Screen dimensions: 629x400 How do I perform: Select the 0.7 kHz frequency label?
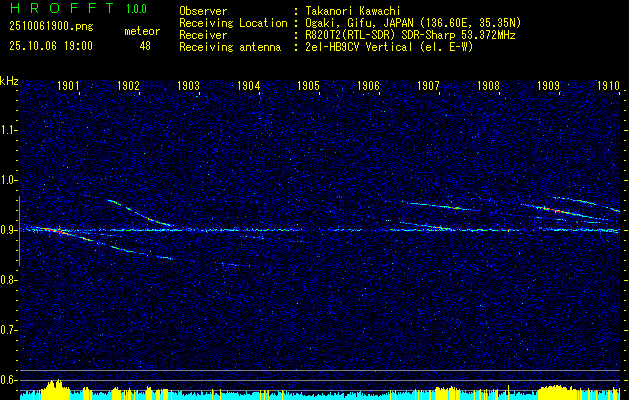8,330
